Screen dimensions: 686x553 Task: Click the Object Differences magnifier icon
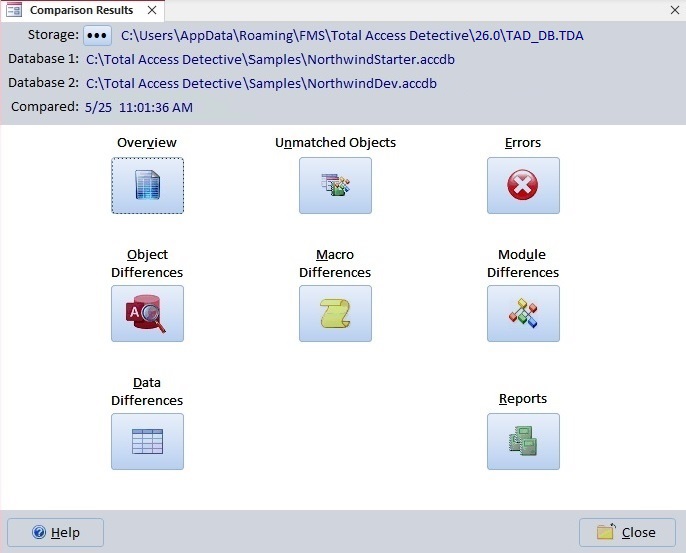[147, 314]
